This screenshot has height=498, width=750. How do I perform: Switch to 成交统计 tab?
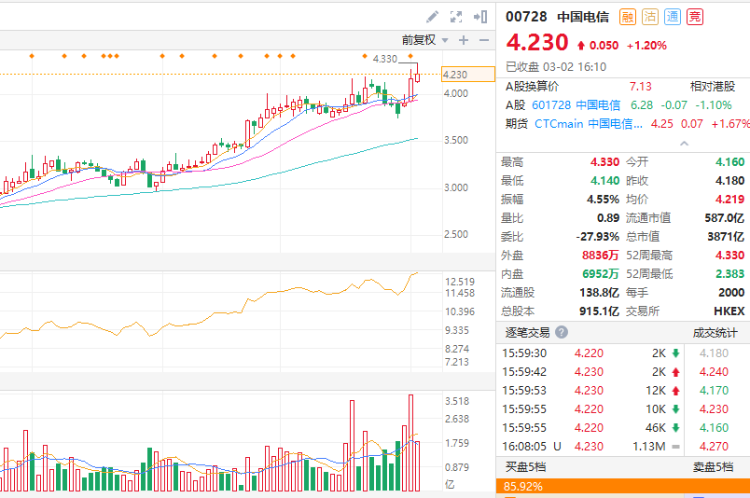pyautogui.click(x=715, y=333)
